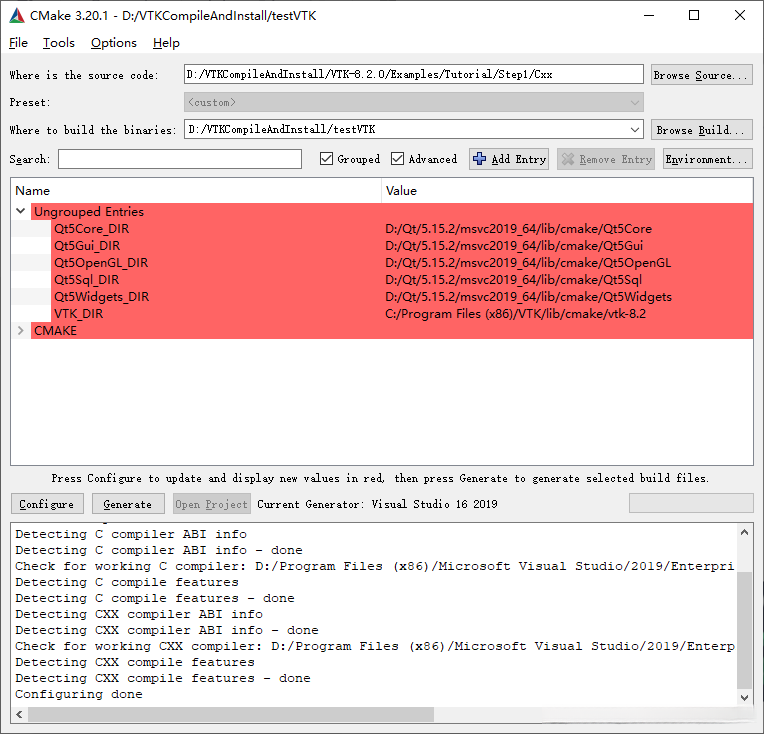Image resolution: width=764 pixels, height=734 pixels.
Task: Open the Tools menu
Action: pyautogui.click(x=58, y=43)
